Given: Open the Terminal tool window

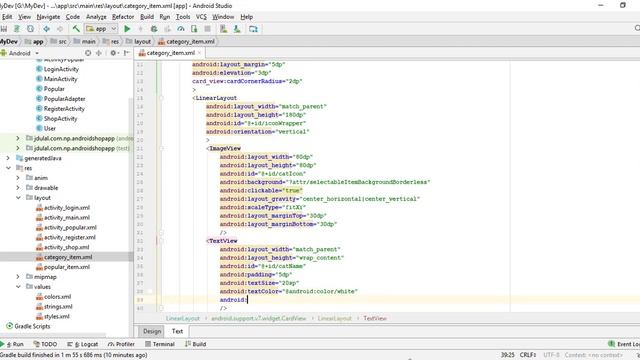Looking at the screenshot, I should click(160, 344).
